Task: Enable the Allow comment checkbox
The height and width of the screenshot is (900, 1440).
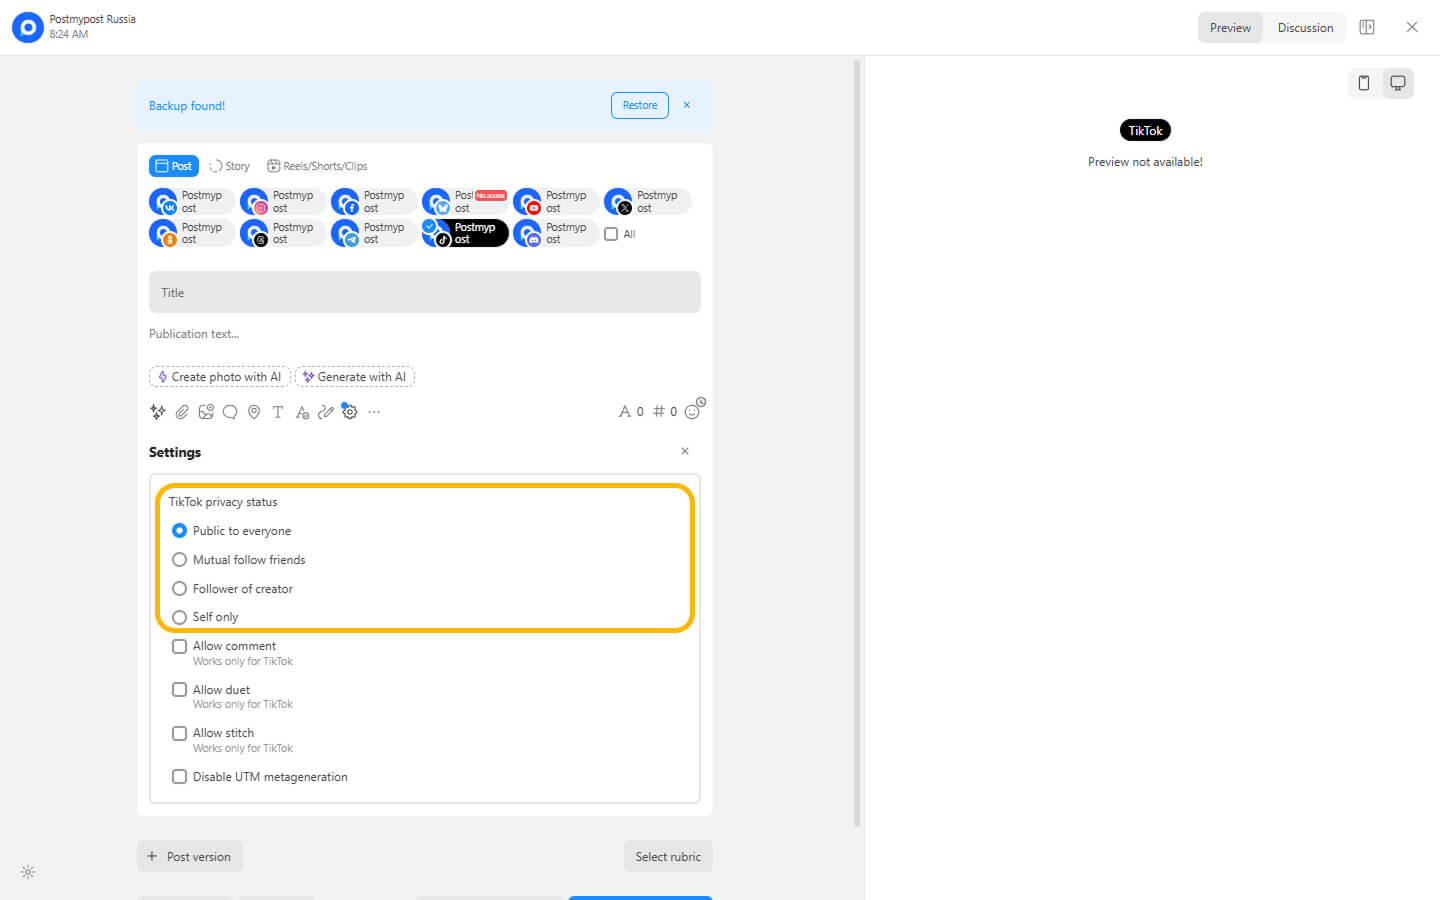Action: (x=180, y=647)
